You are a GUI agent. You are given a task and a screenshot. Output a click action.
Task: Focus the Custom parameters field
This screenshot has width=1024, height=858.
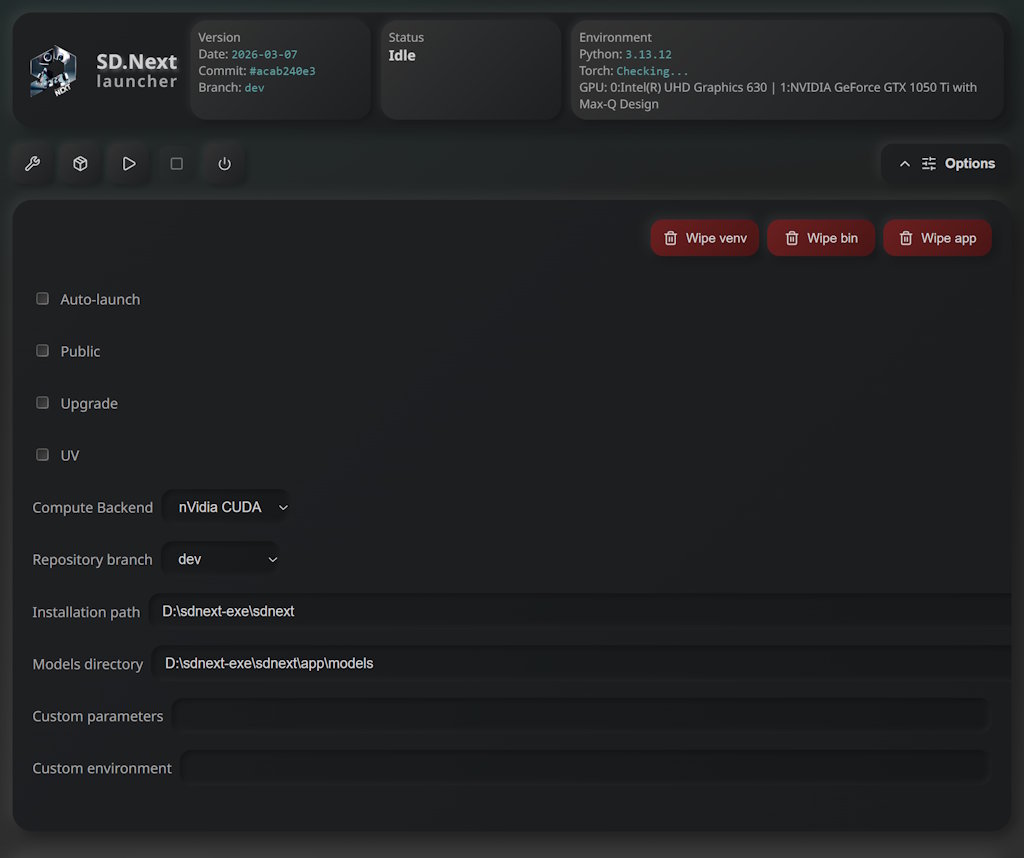click(581, 716)
